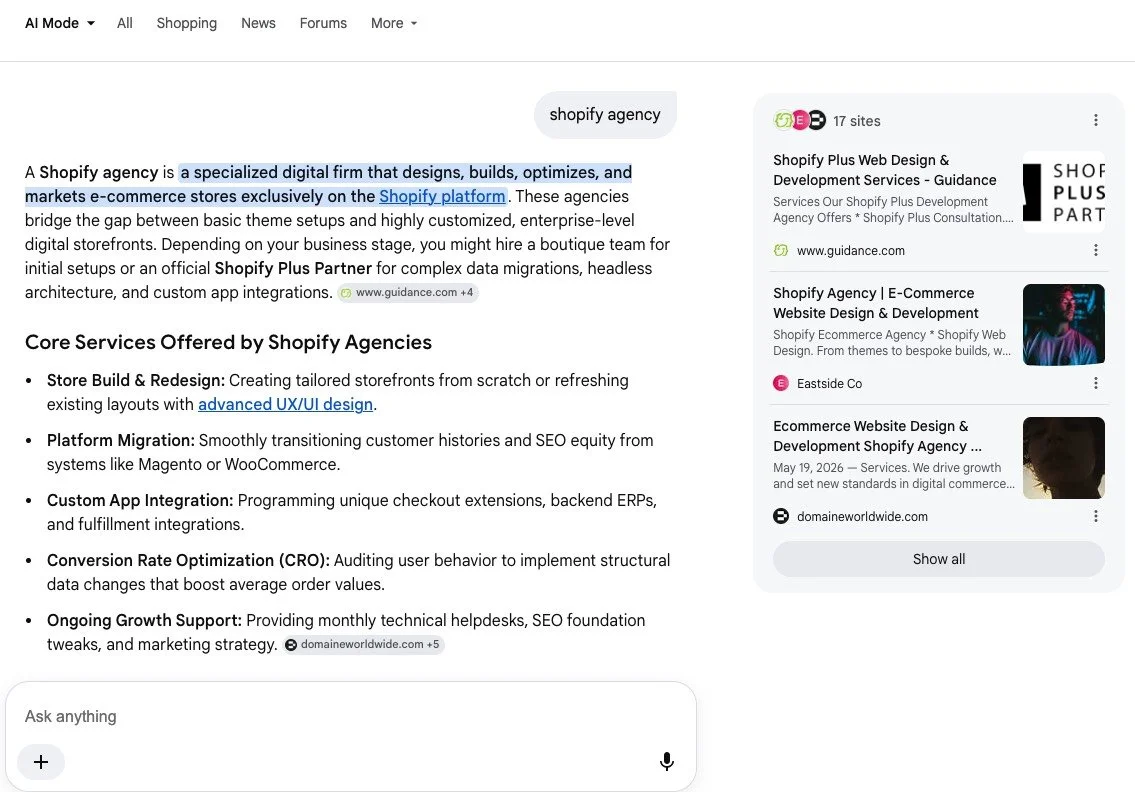Screen dimensions: 1135x792
Task: Click the green guidance.com favicon
Action: point(781,250)
